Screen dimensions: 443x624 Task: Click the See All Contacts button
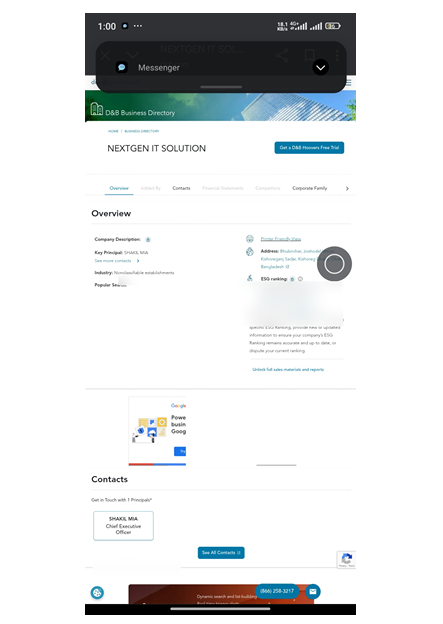point(221,553)
